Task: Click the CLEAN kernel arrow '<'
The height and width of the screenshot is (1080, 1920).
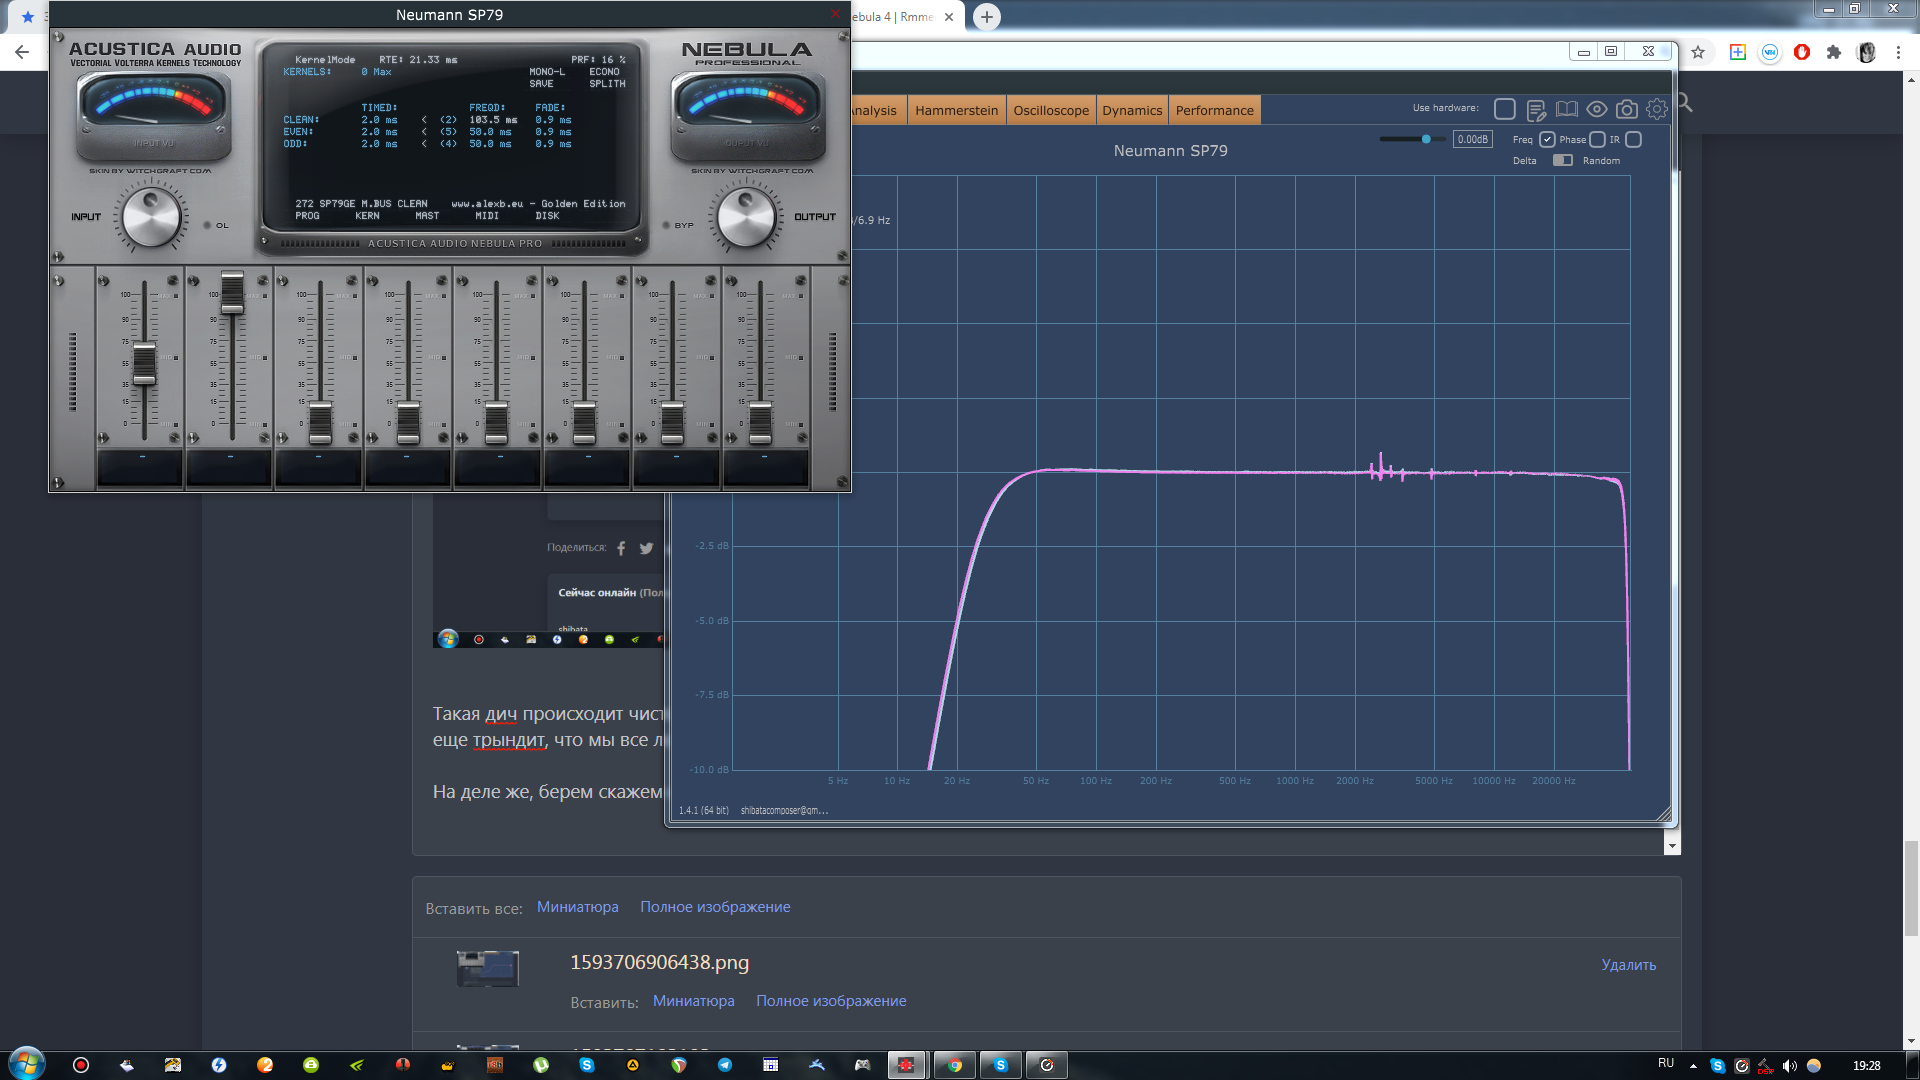Action: coord(424,120)
